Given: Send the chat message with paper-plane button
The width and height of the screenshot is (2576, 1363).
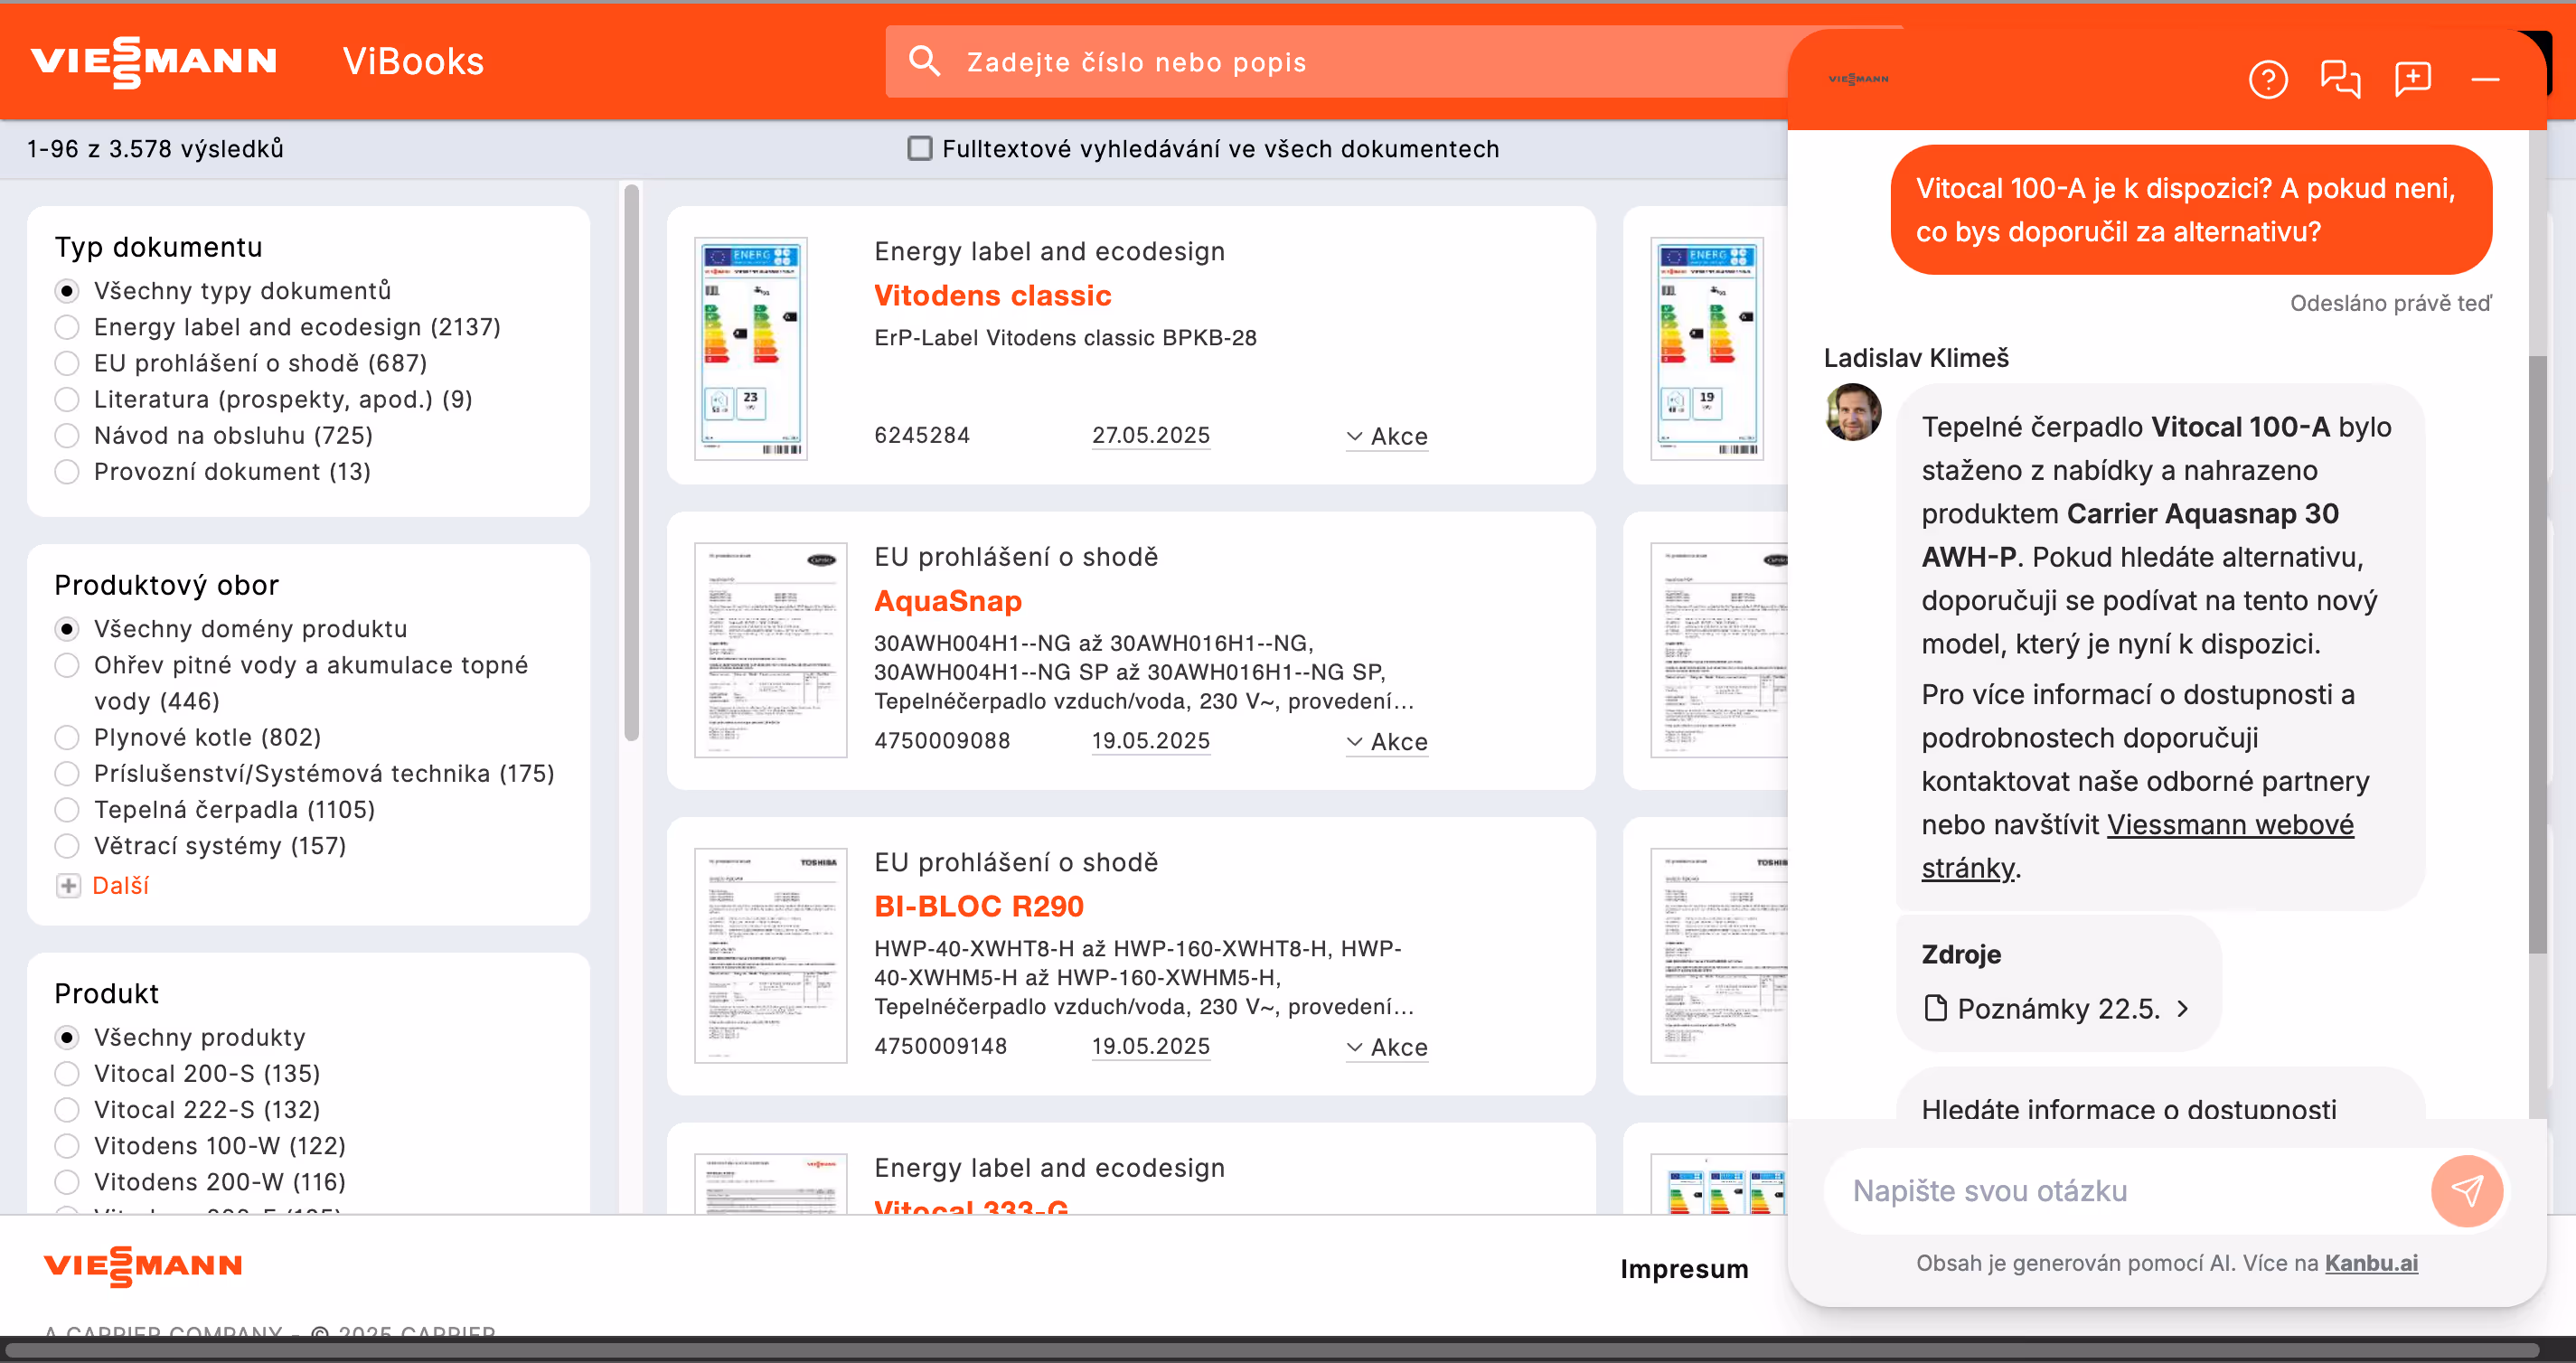Looking at the screenshot, I should pyautogui.click(x=2467, y=1190).
